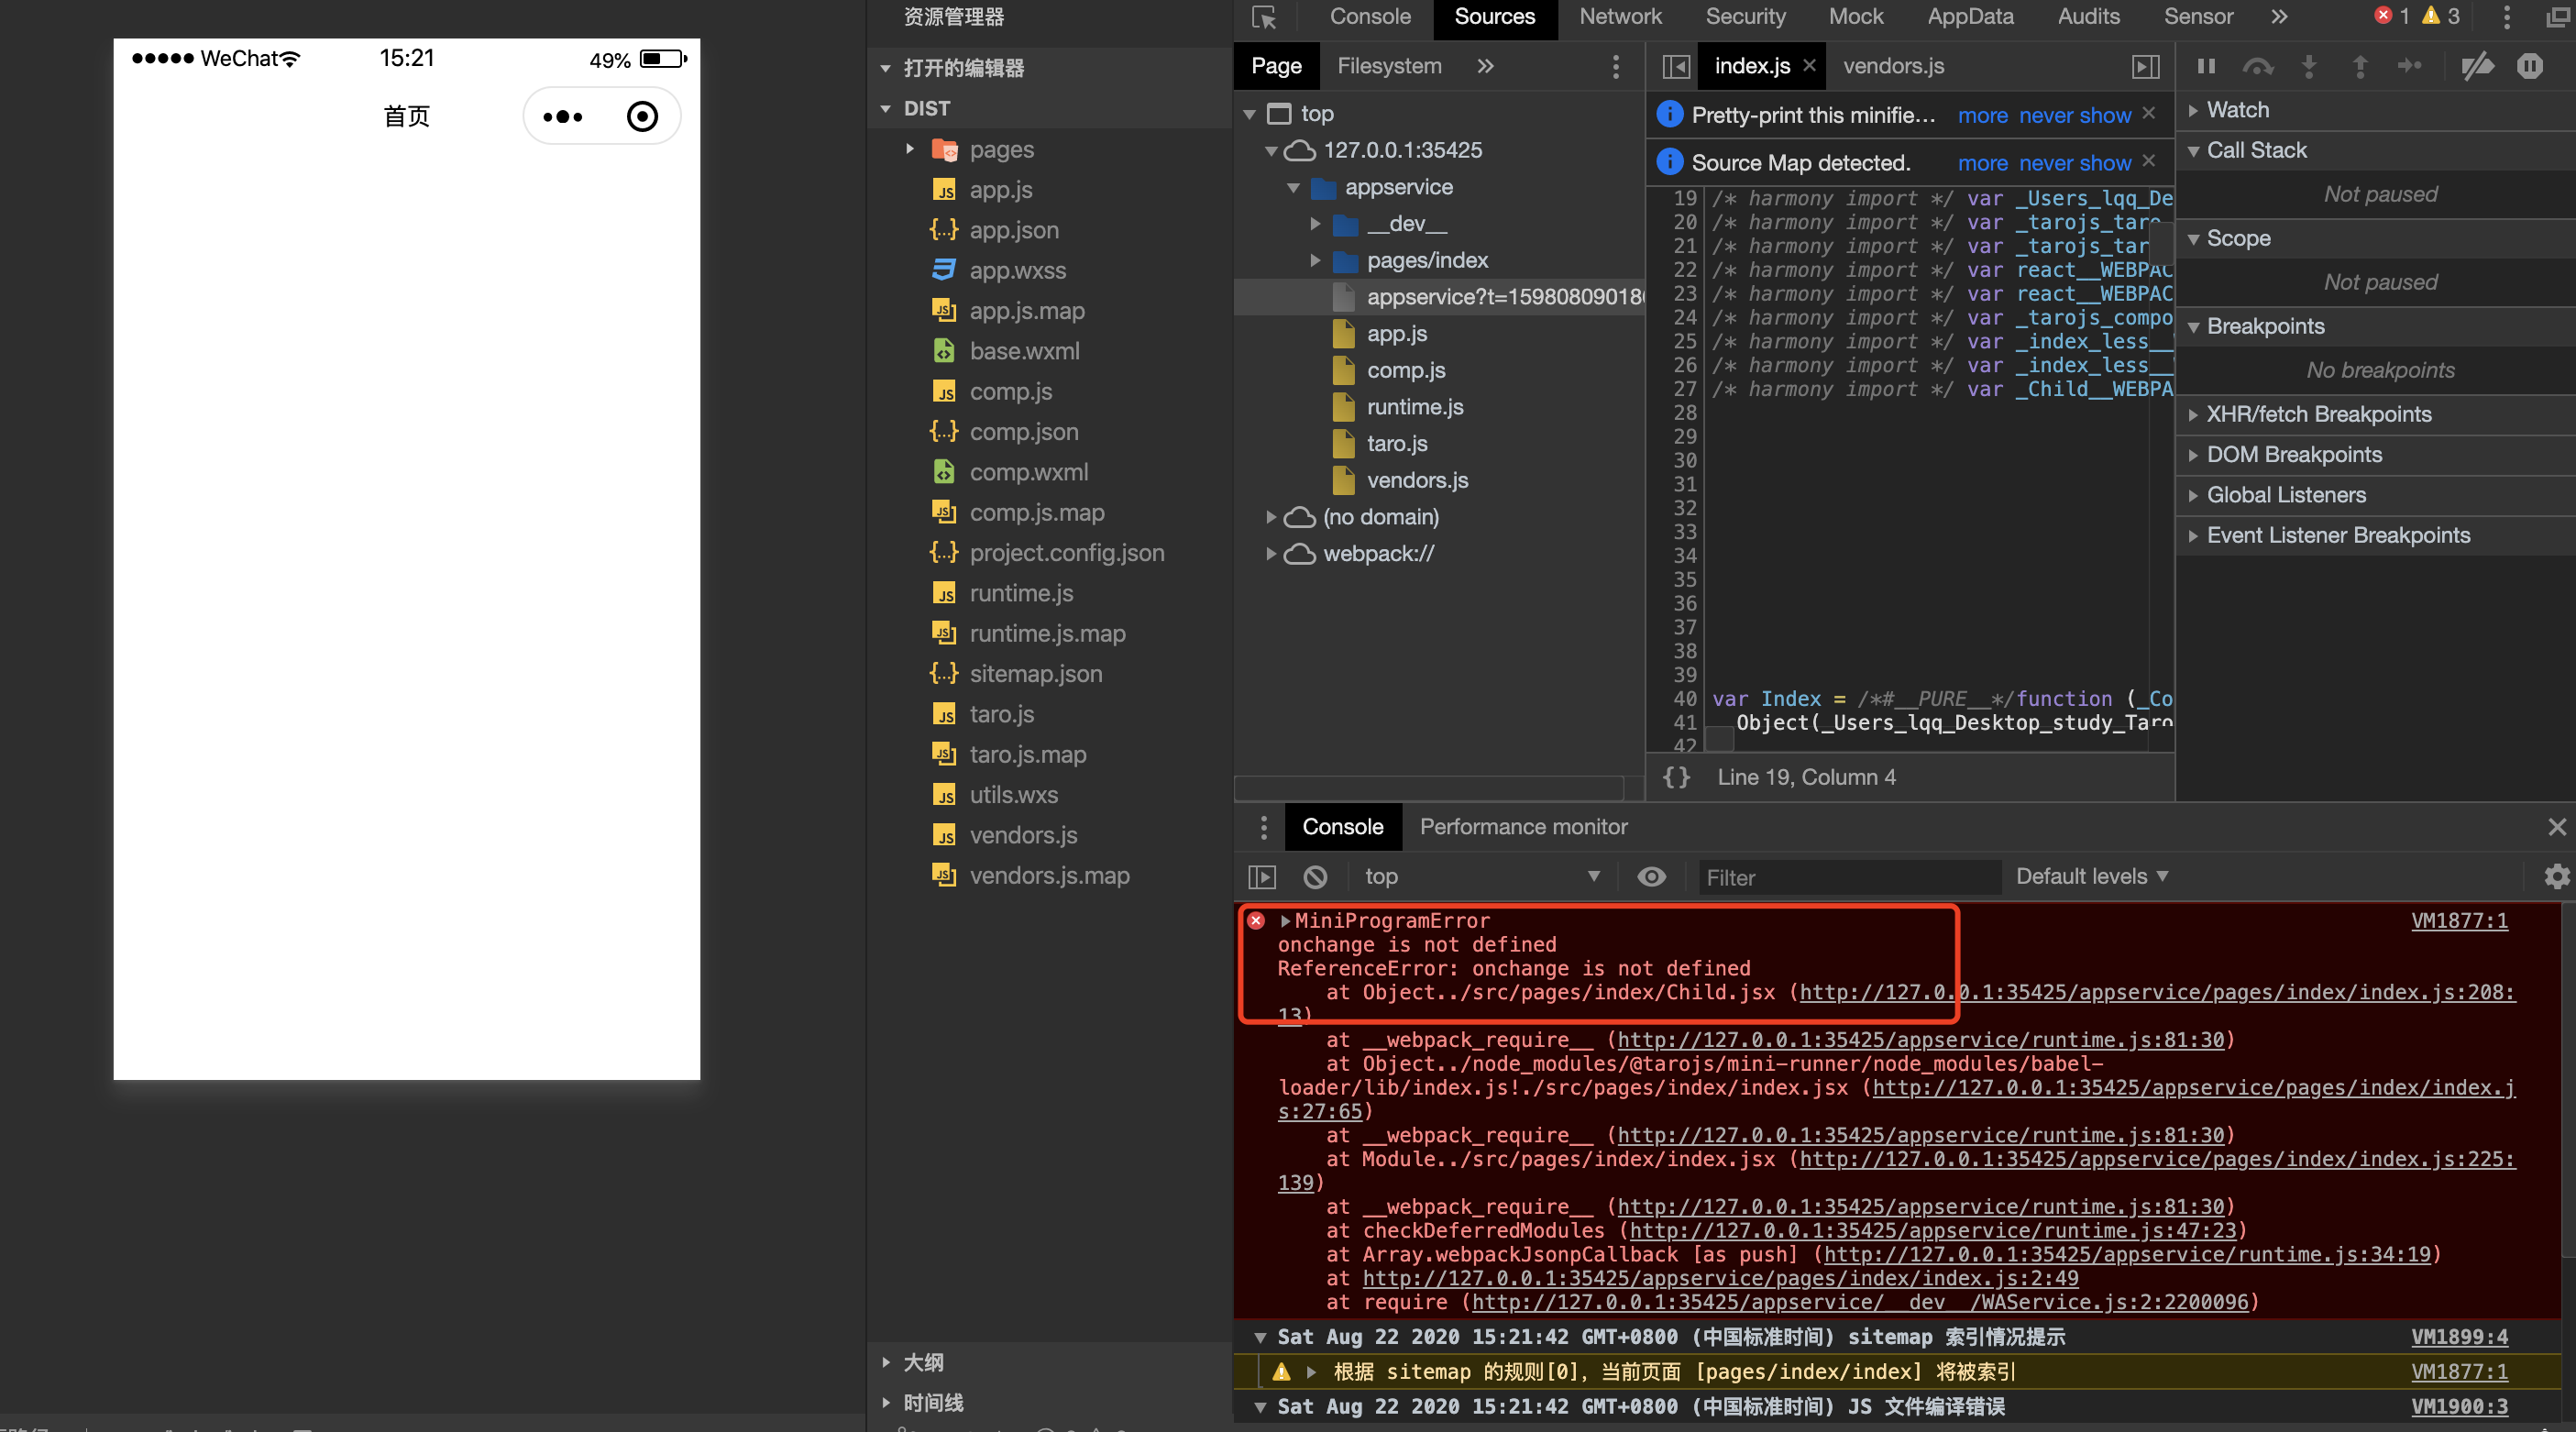Open the Default levels dropdown
The width and height of the screenshot is (2576, 1432).
point(2091,877)
